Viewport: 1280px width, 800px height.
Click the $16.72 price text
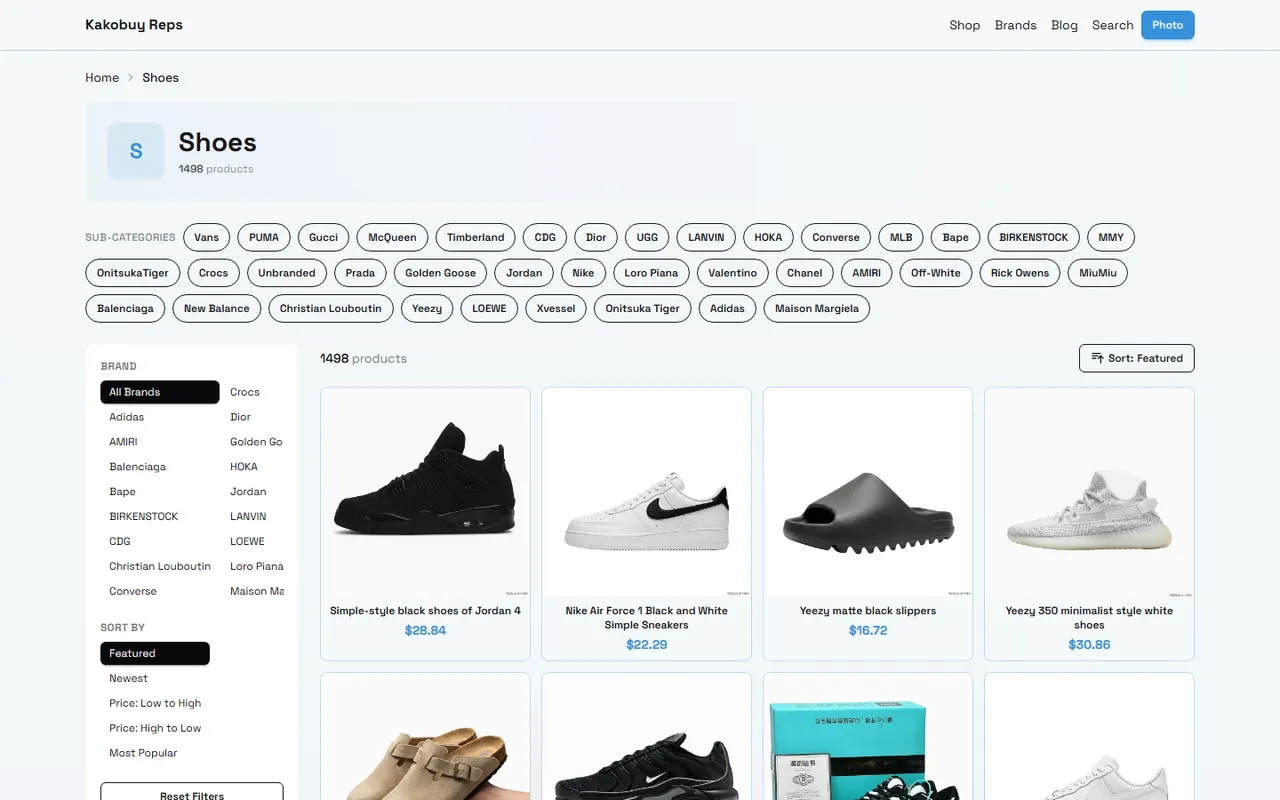(x=868, y=631)
